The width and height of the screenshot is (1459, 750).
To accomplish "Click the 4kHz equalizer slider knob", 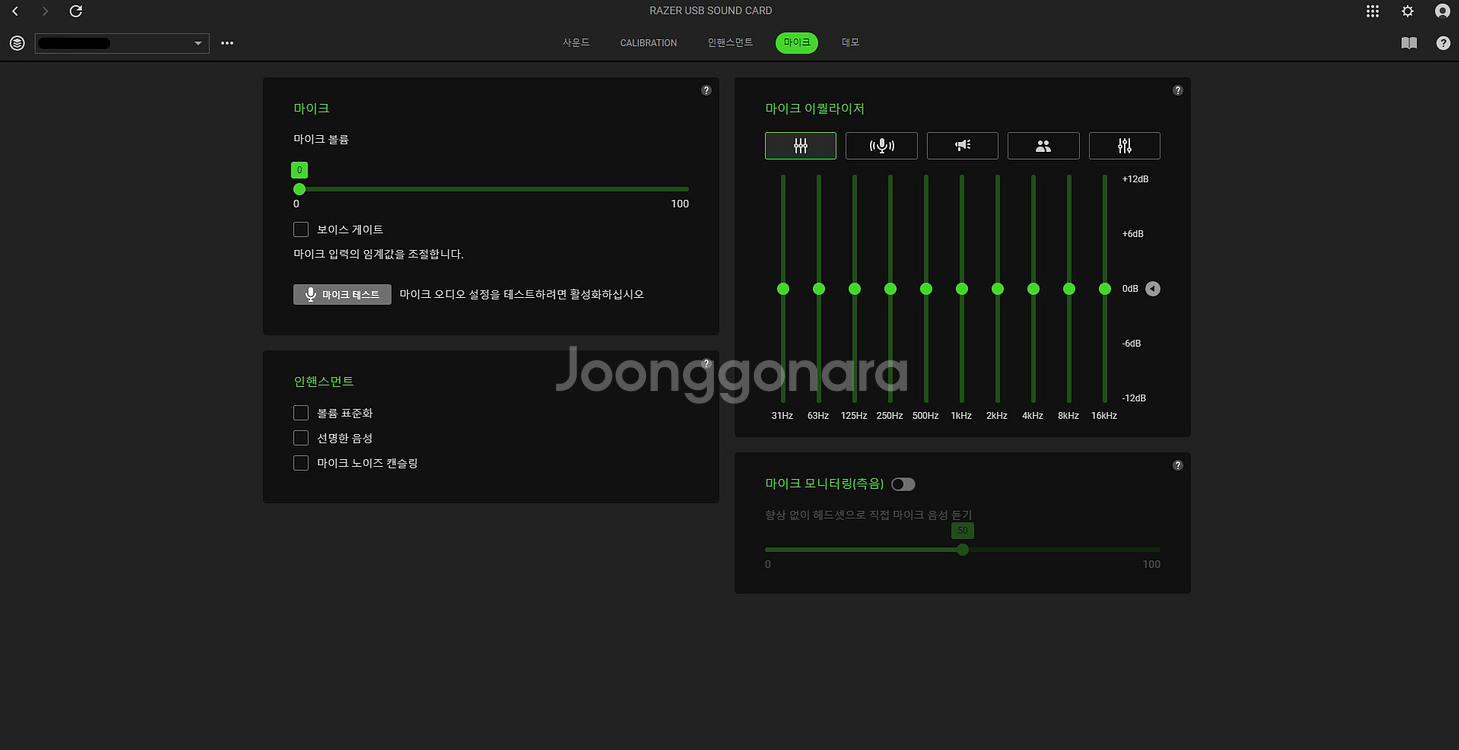I will click(x=1033, y=289).
